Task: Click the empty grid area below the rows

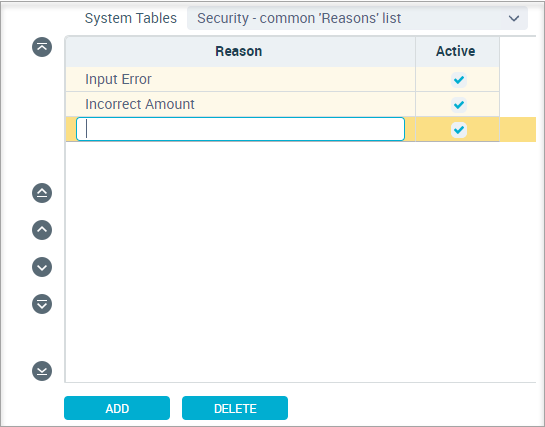Action: [x=300, y=262]
